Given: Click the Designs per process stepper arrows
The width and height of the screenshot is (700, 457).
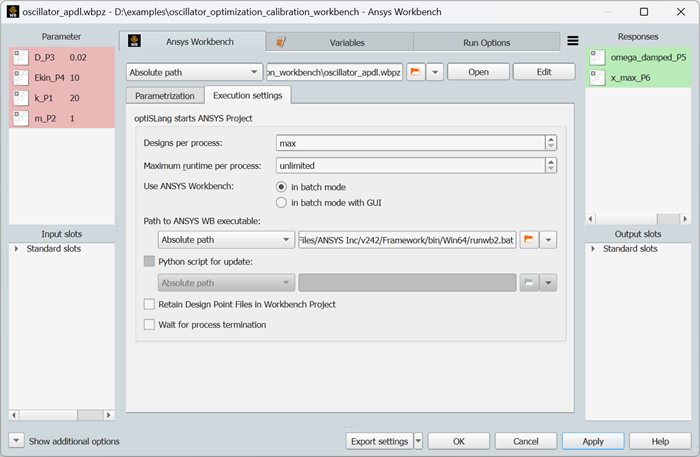Looking at the screenshot, I should pyautogui.click(x=550, y=143).
